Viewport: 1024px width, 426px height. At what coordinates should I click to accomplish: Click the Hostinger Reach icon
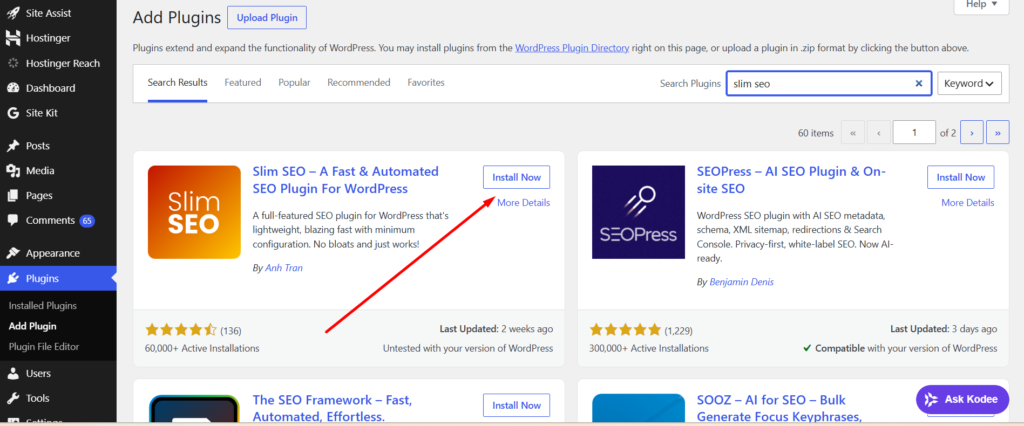pyautogui.click(x=13, y=63)
